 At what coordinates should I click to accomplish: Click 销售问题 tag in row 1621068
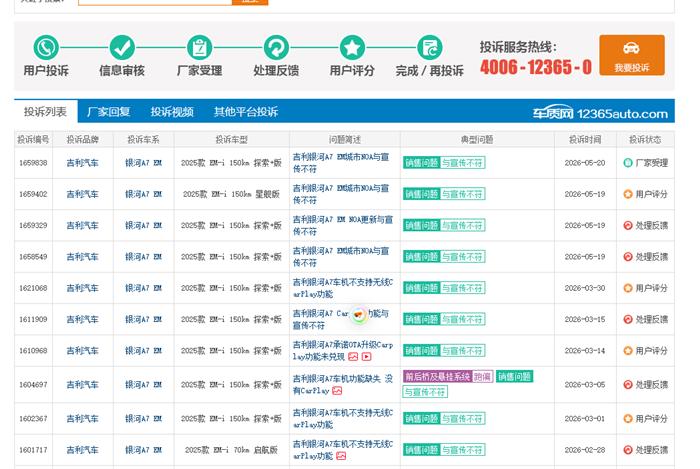tap(421, 288)
